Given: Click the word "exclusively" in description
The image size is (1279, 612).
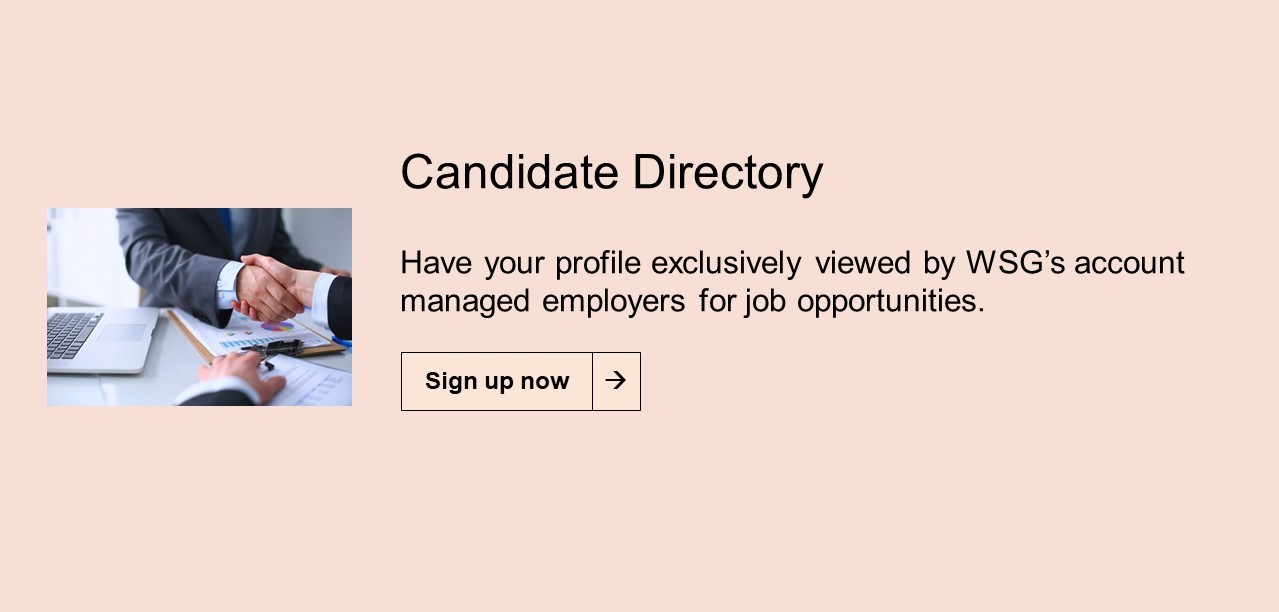Looking at the screenshot, I should click(x=726, y=263).
